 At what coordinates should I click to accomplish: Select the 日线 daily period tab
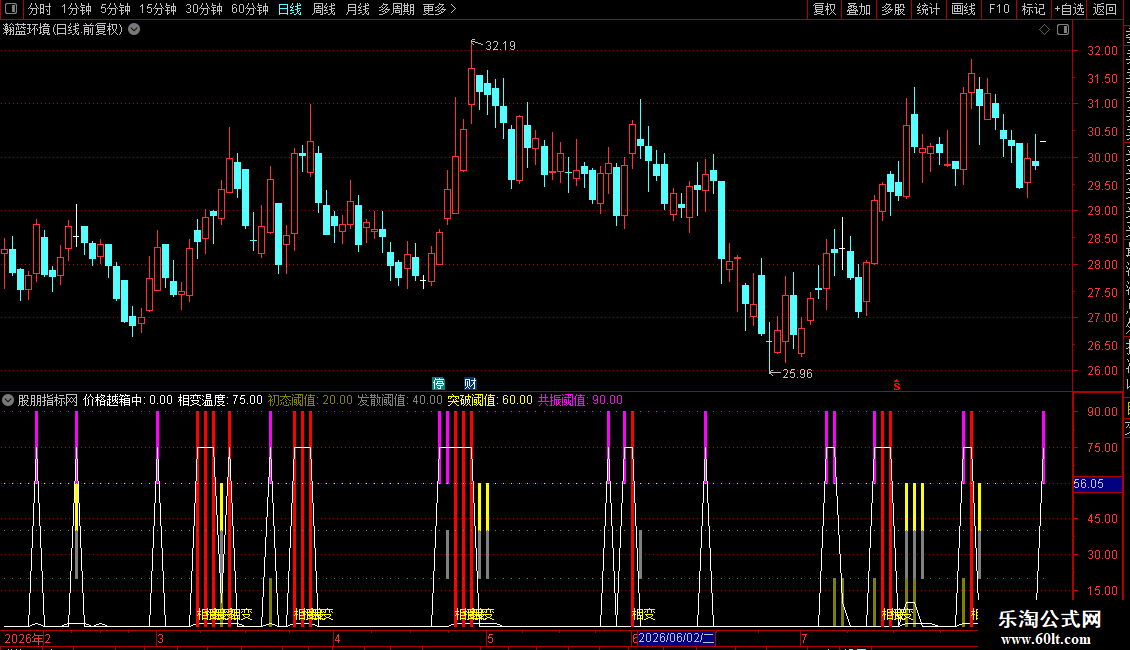[290, 9]
